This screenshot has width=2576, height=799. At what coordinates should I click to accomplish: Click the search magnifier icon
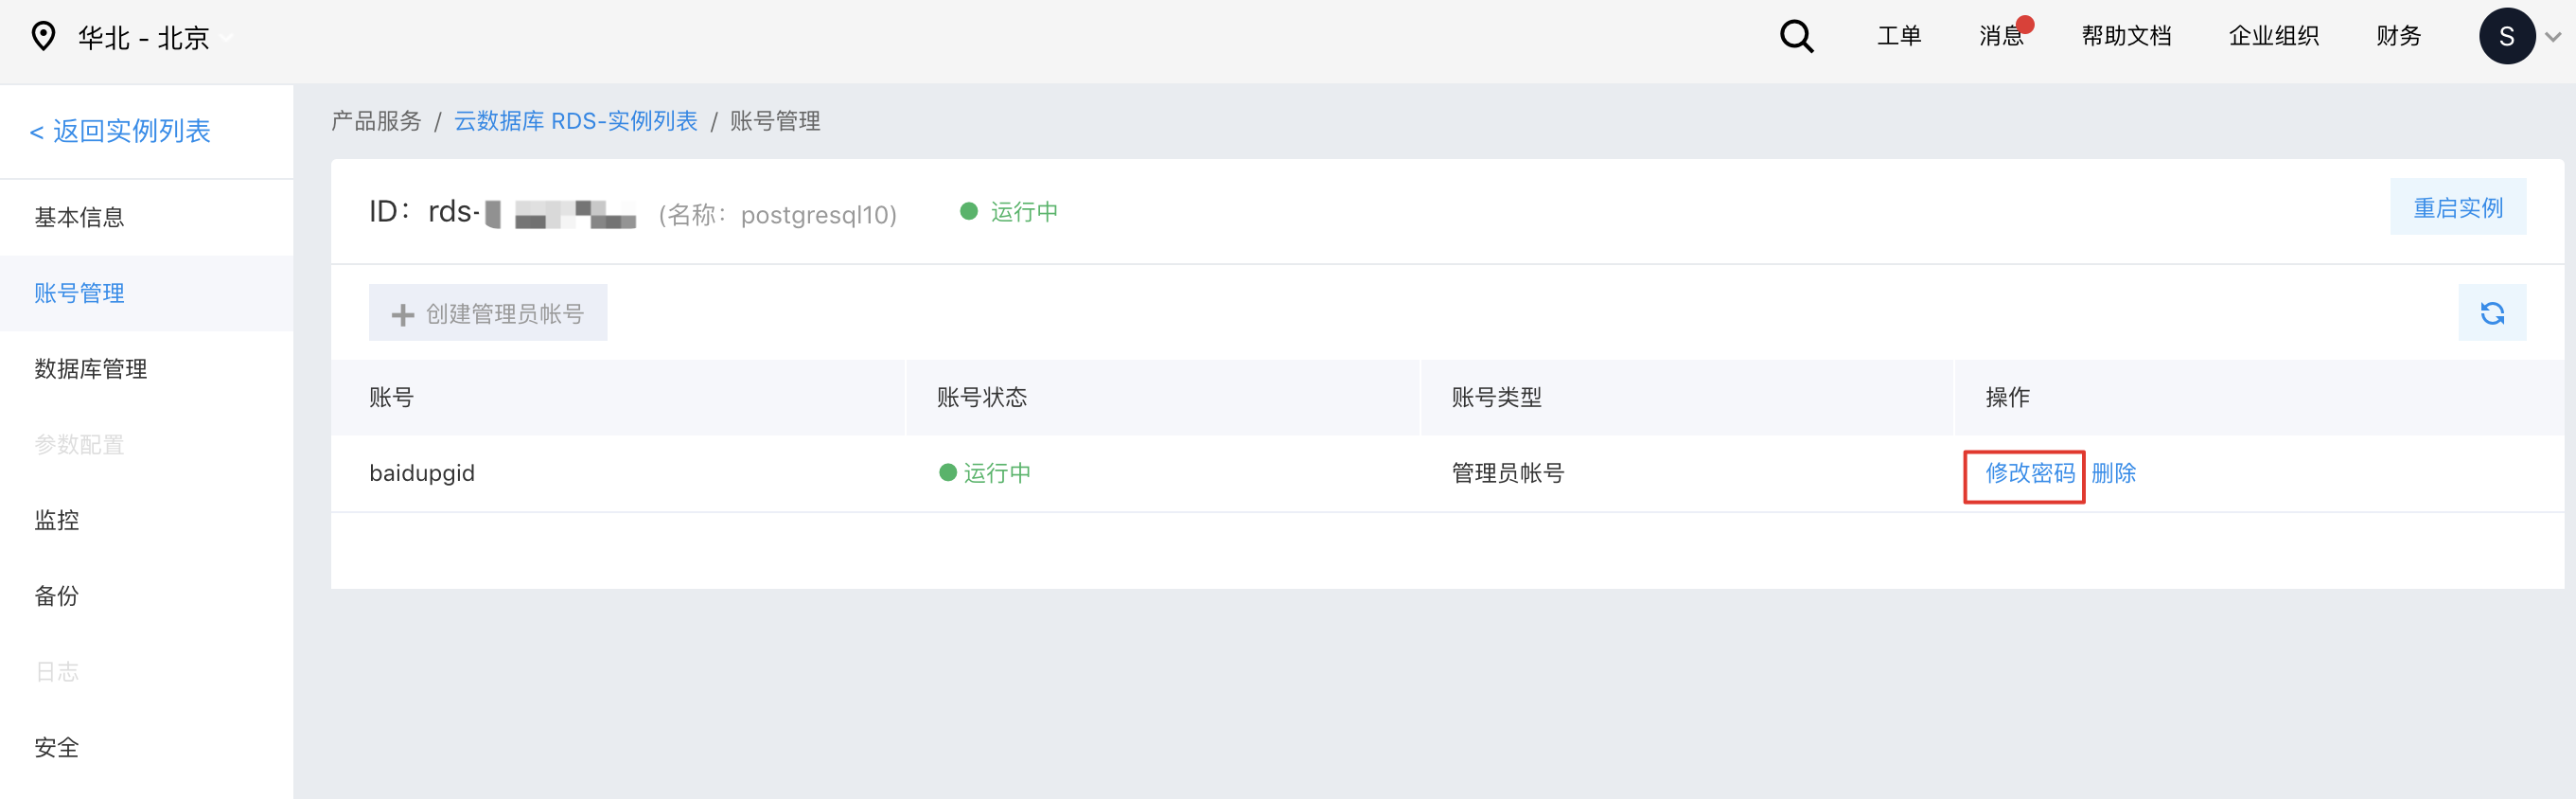tap(1796, 37)
